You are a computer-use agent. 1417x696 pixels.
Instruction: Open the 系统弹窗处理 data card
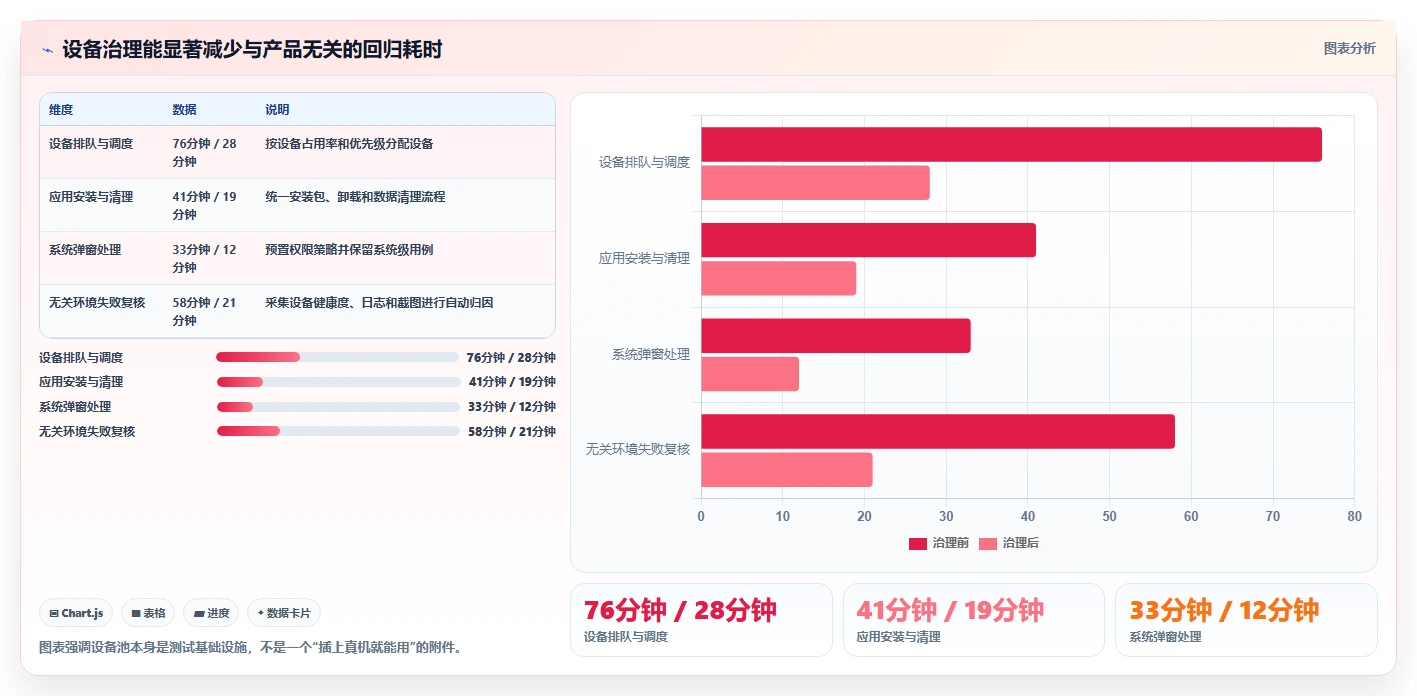(x=1246, y=620)
